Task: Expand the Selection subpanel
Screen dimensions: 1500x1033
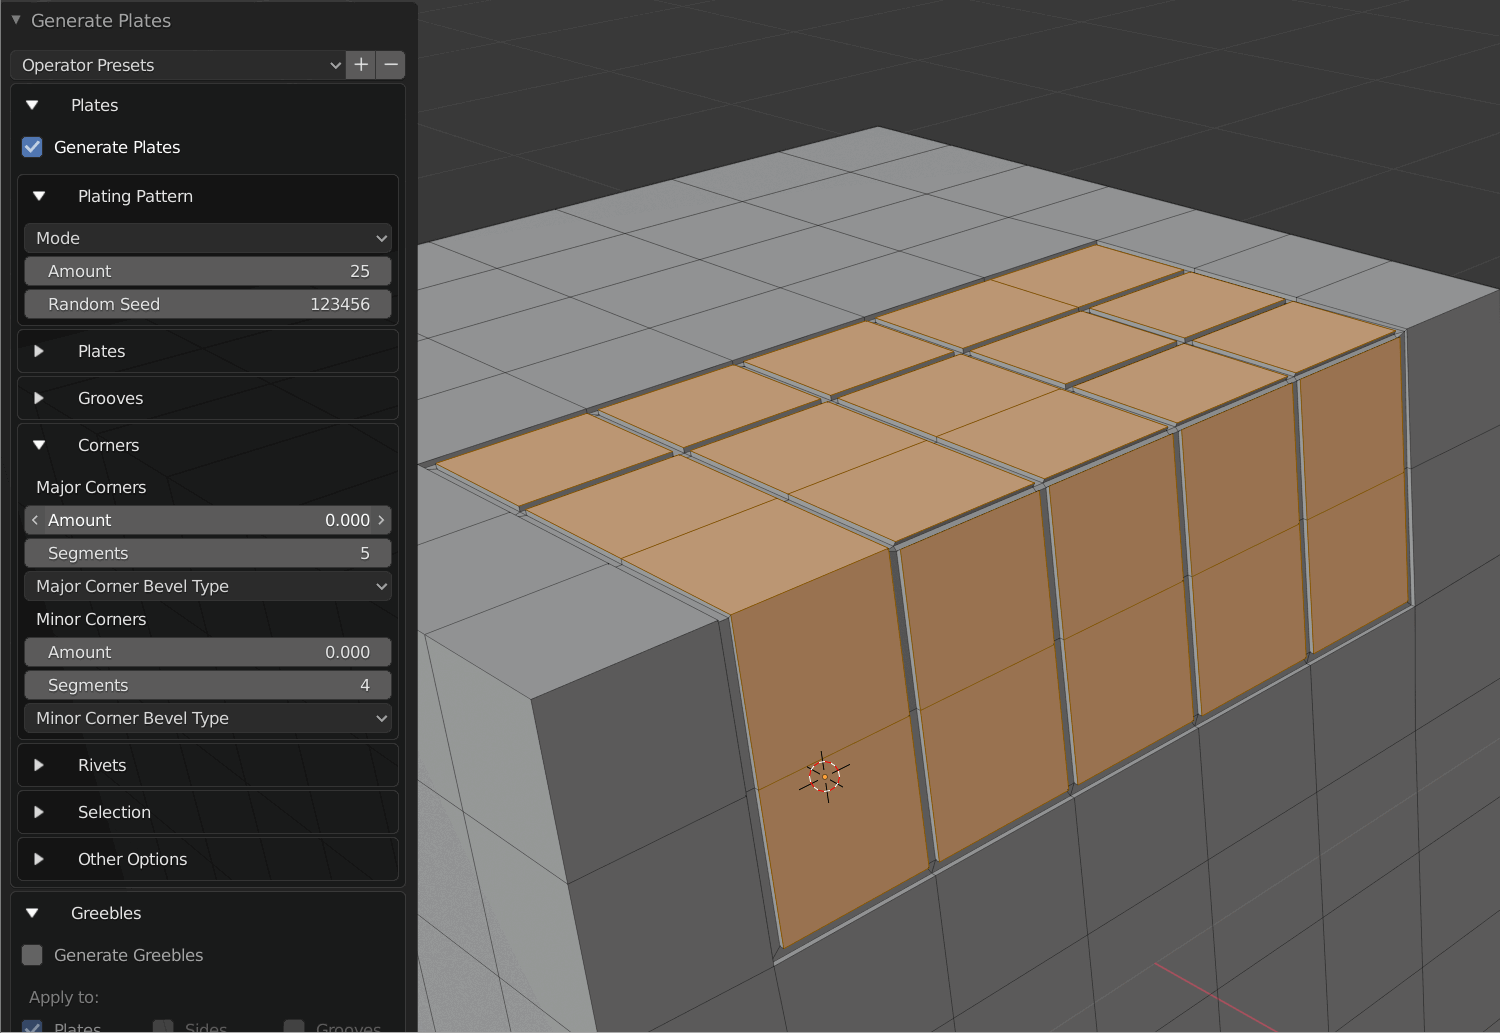Action: tap(39, 812)
